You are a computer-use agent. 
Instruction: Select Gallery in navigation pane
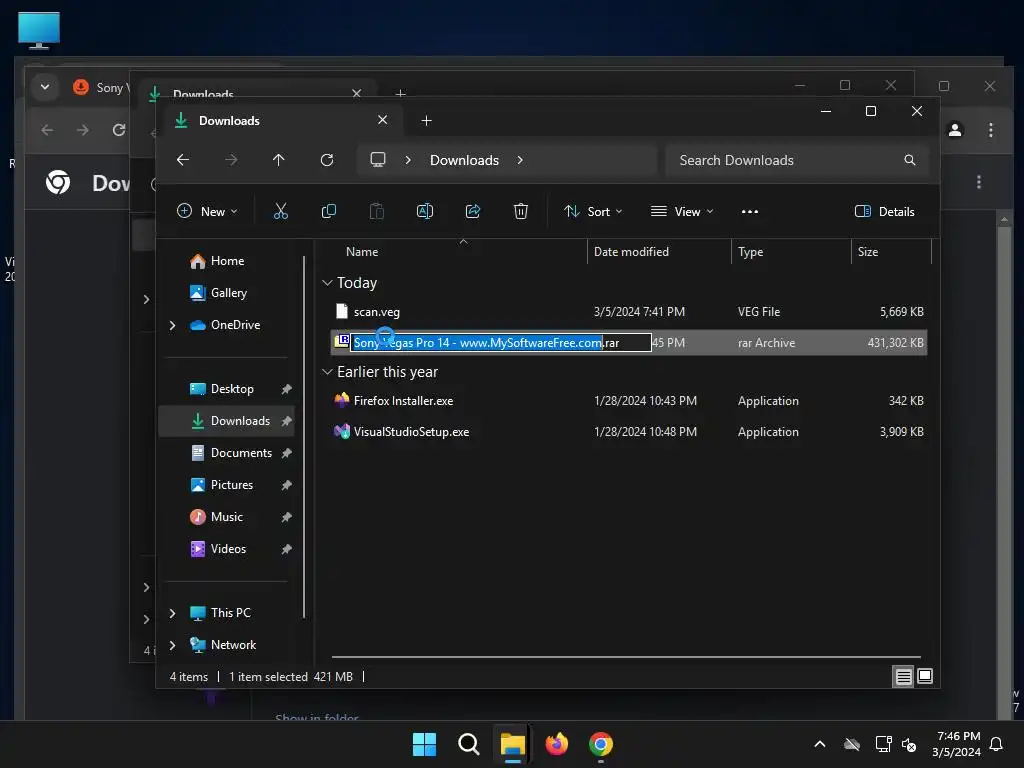point(226,293)
